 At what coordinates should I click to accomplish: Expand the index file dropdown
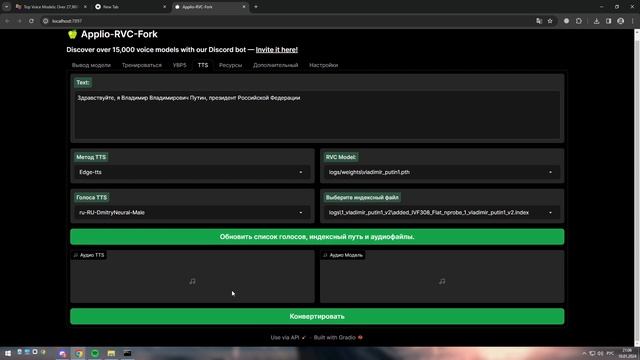click(x=550, y=213)
